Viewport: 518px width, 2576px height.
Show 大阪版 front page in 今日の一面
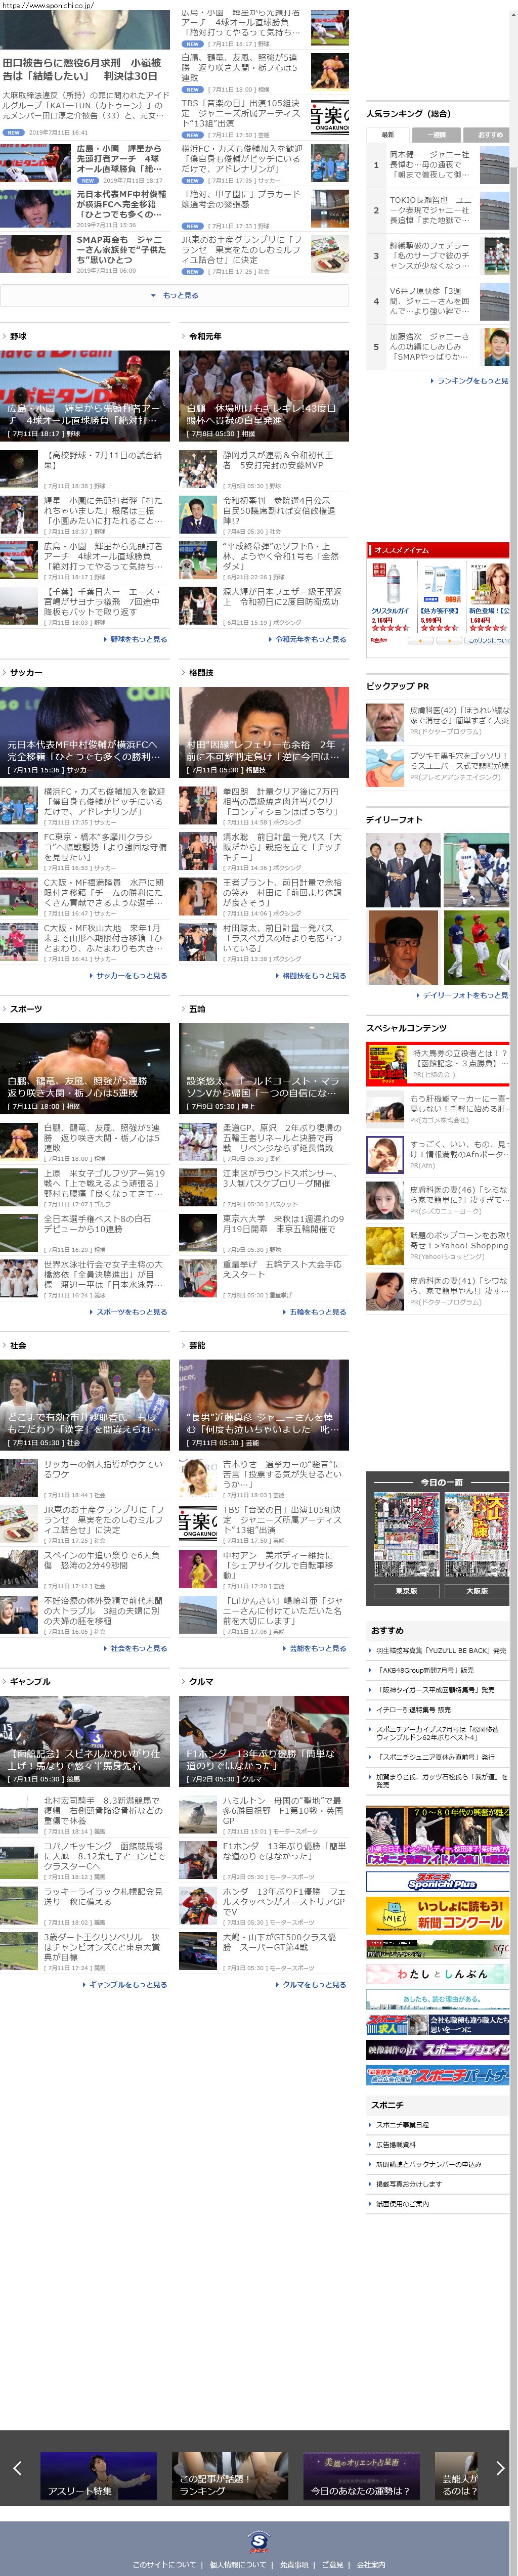476,1590
